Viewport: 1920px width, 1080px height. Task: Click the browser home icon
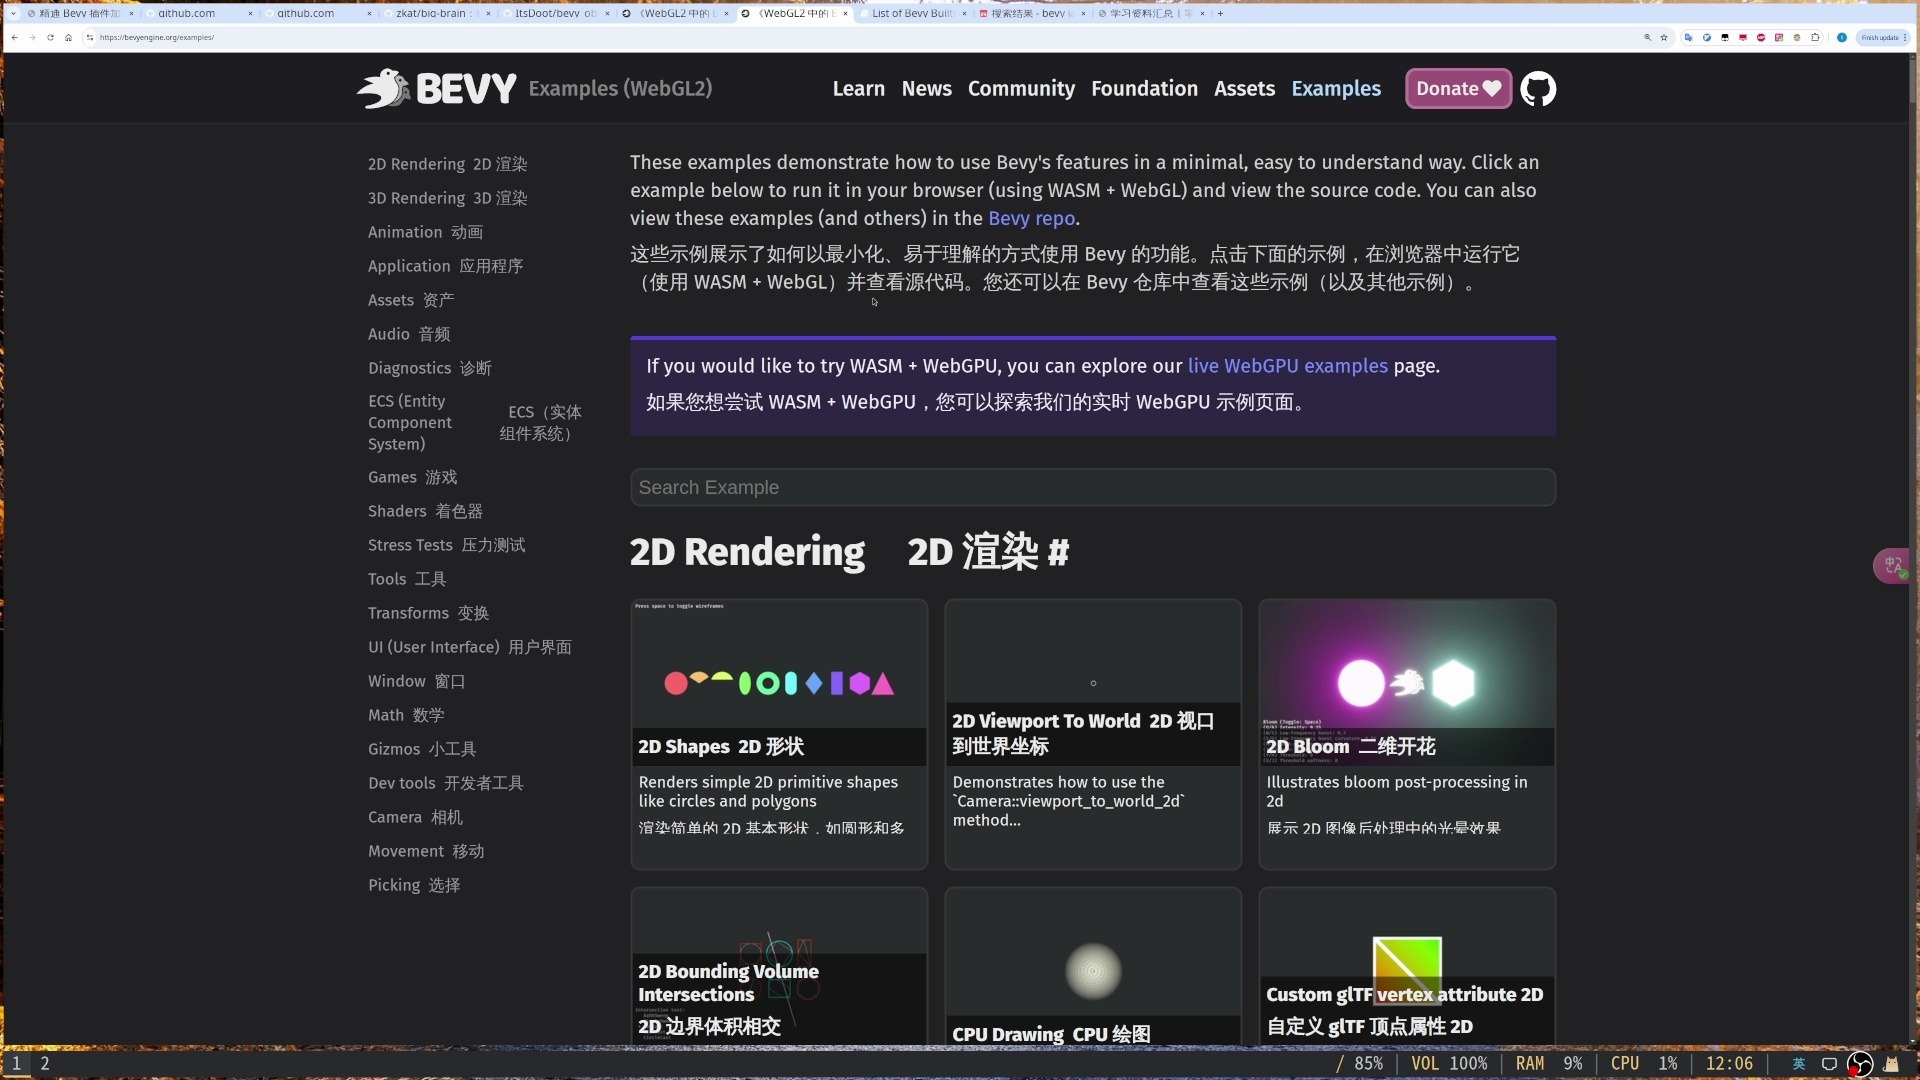click(x=68, y=37)
